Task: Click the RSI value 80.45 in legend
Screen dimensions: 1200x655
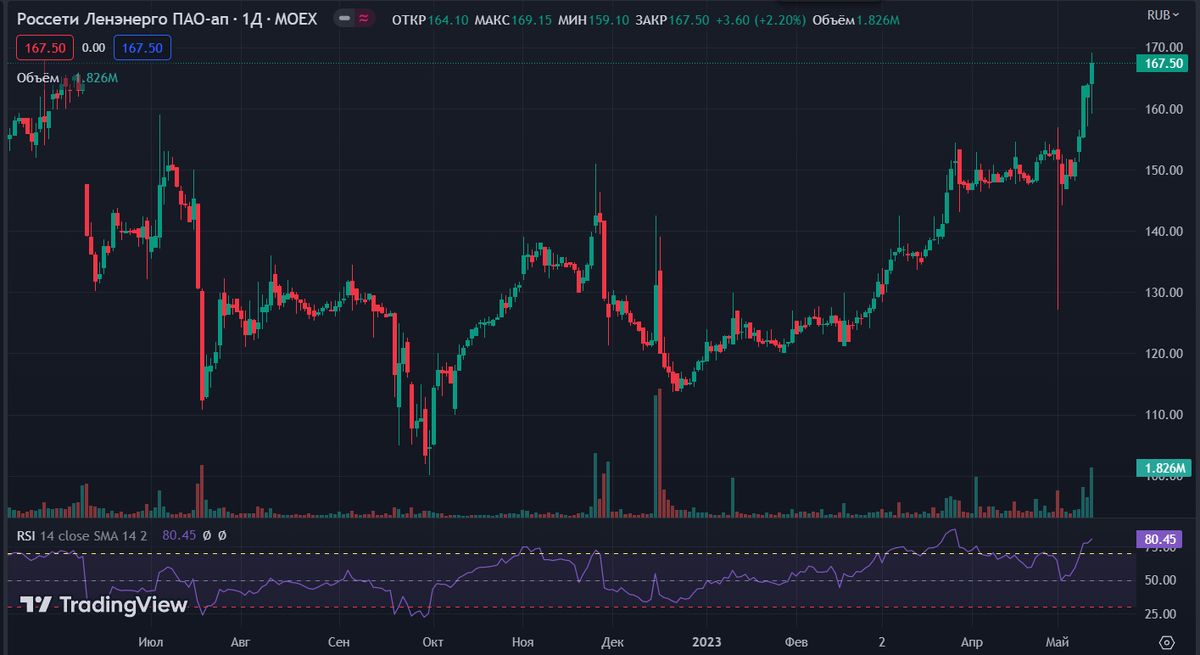Action: (x=178, y=536)
